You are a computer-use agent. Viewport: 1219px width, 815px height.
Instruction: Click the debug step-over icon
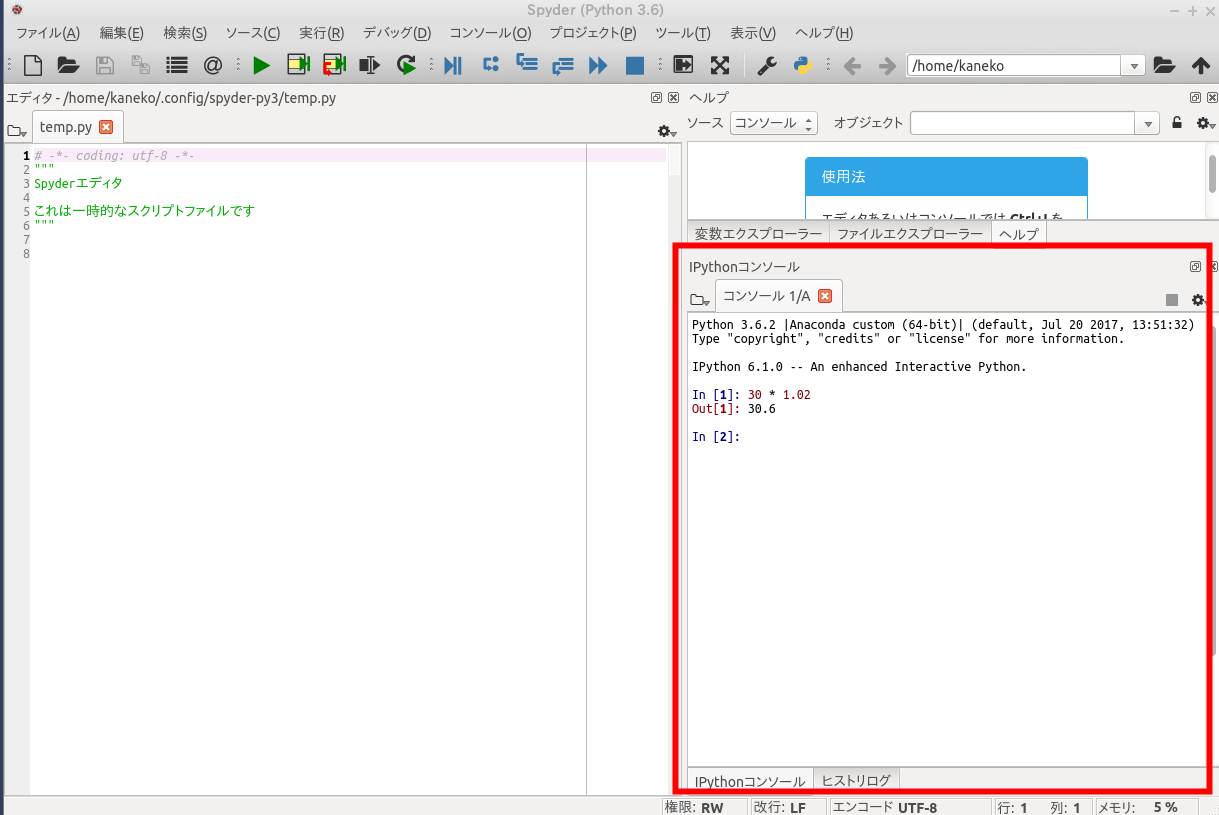490,65
